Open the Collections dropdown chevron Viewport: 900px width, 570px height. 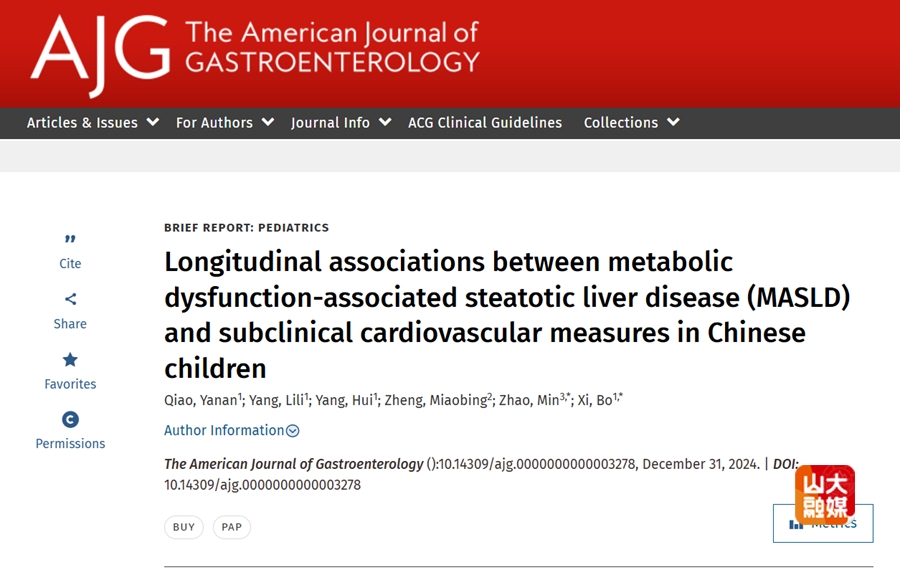coord(673,122)
